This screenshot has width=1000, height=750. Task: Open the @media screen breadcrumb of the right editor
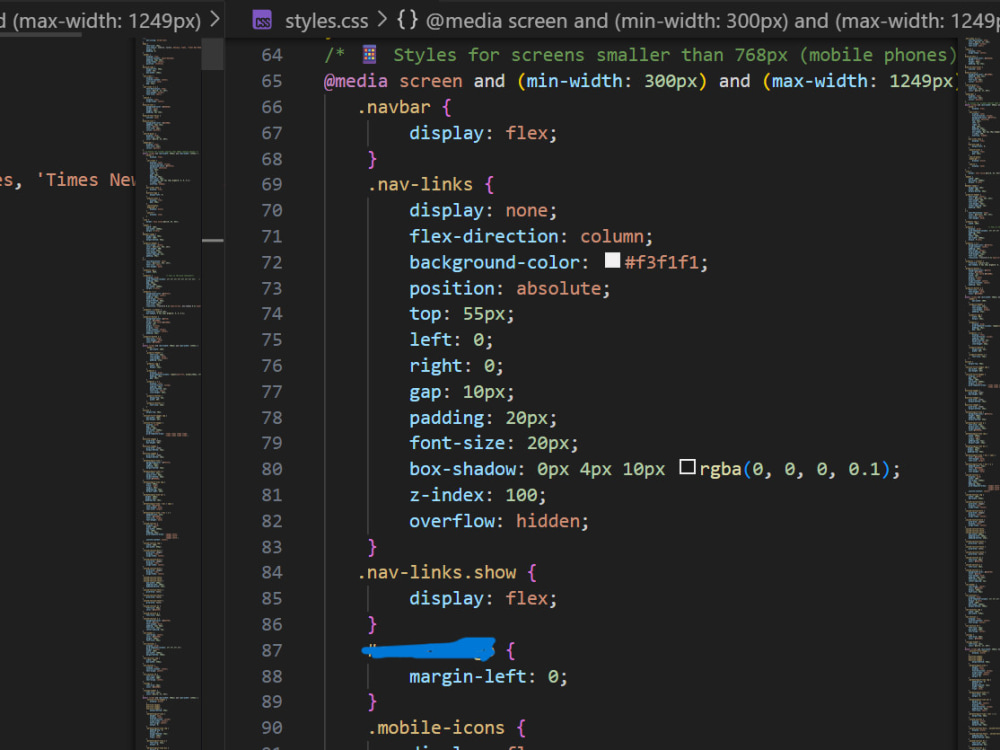pos(712,21)
